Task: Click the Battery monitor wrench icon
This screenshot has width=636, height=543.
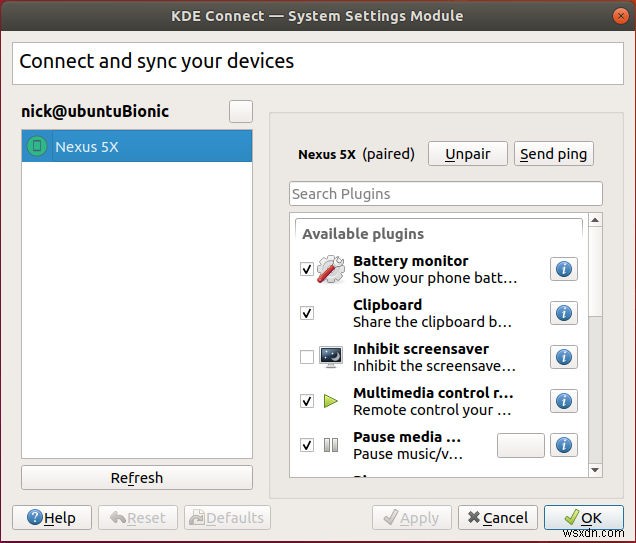Action: pyautogui.click(x=331, y=269)
